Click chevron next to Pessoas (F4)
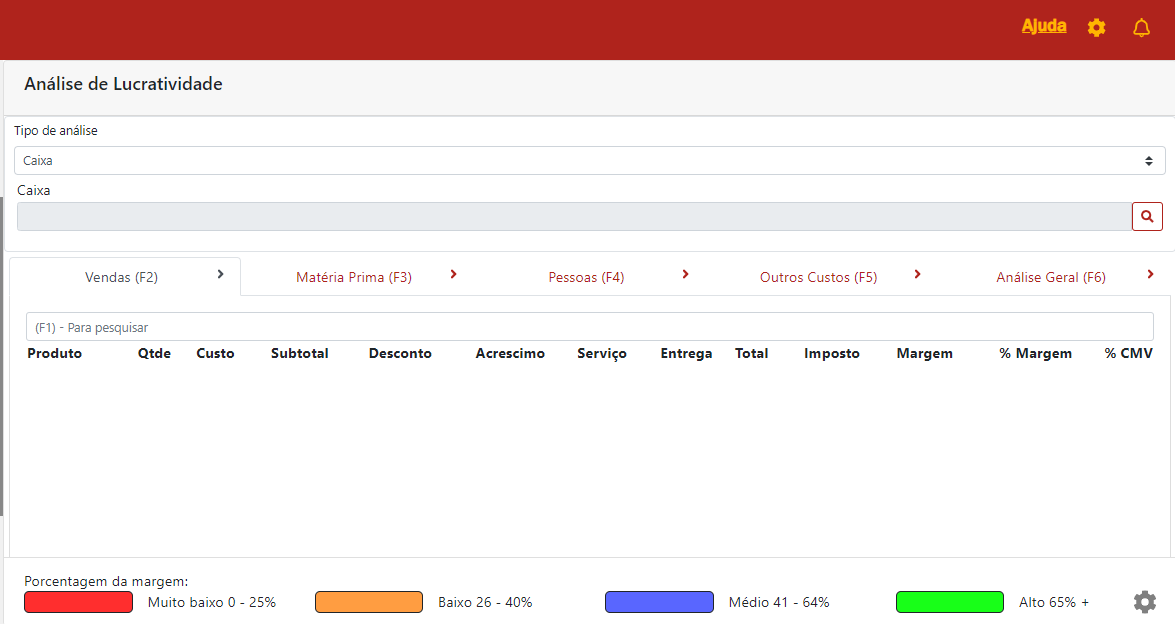Image resolution: width=1175 pixels, height=624 pixels. 685,275
